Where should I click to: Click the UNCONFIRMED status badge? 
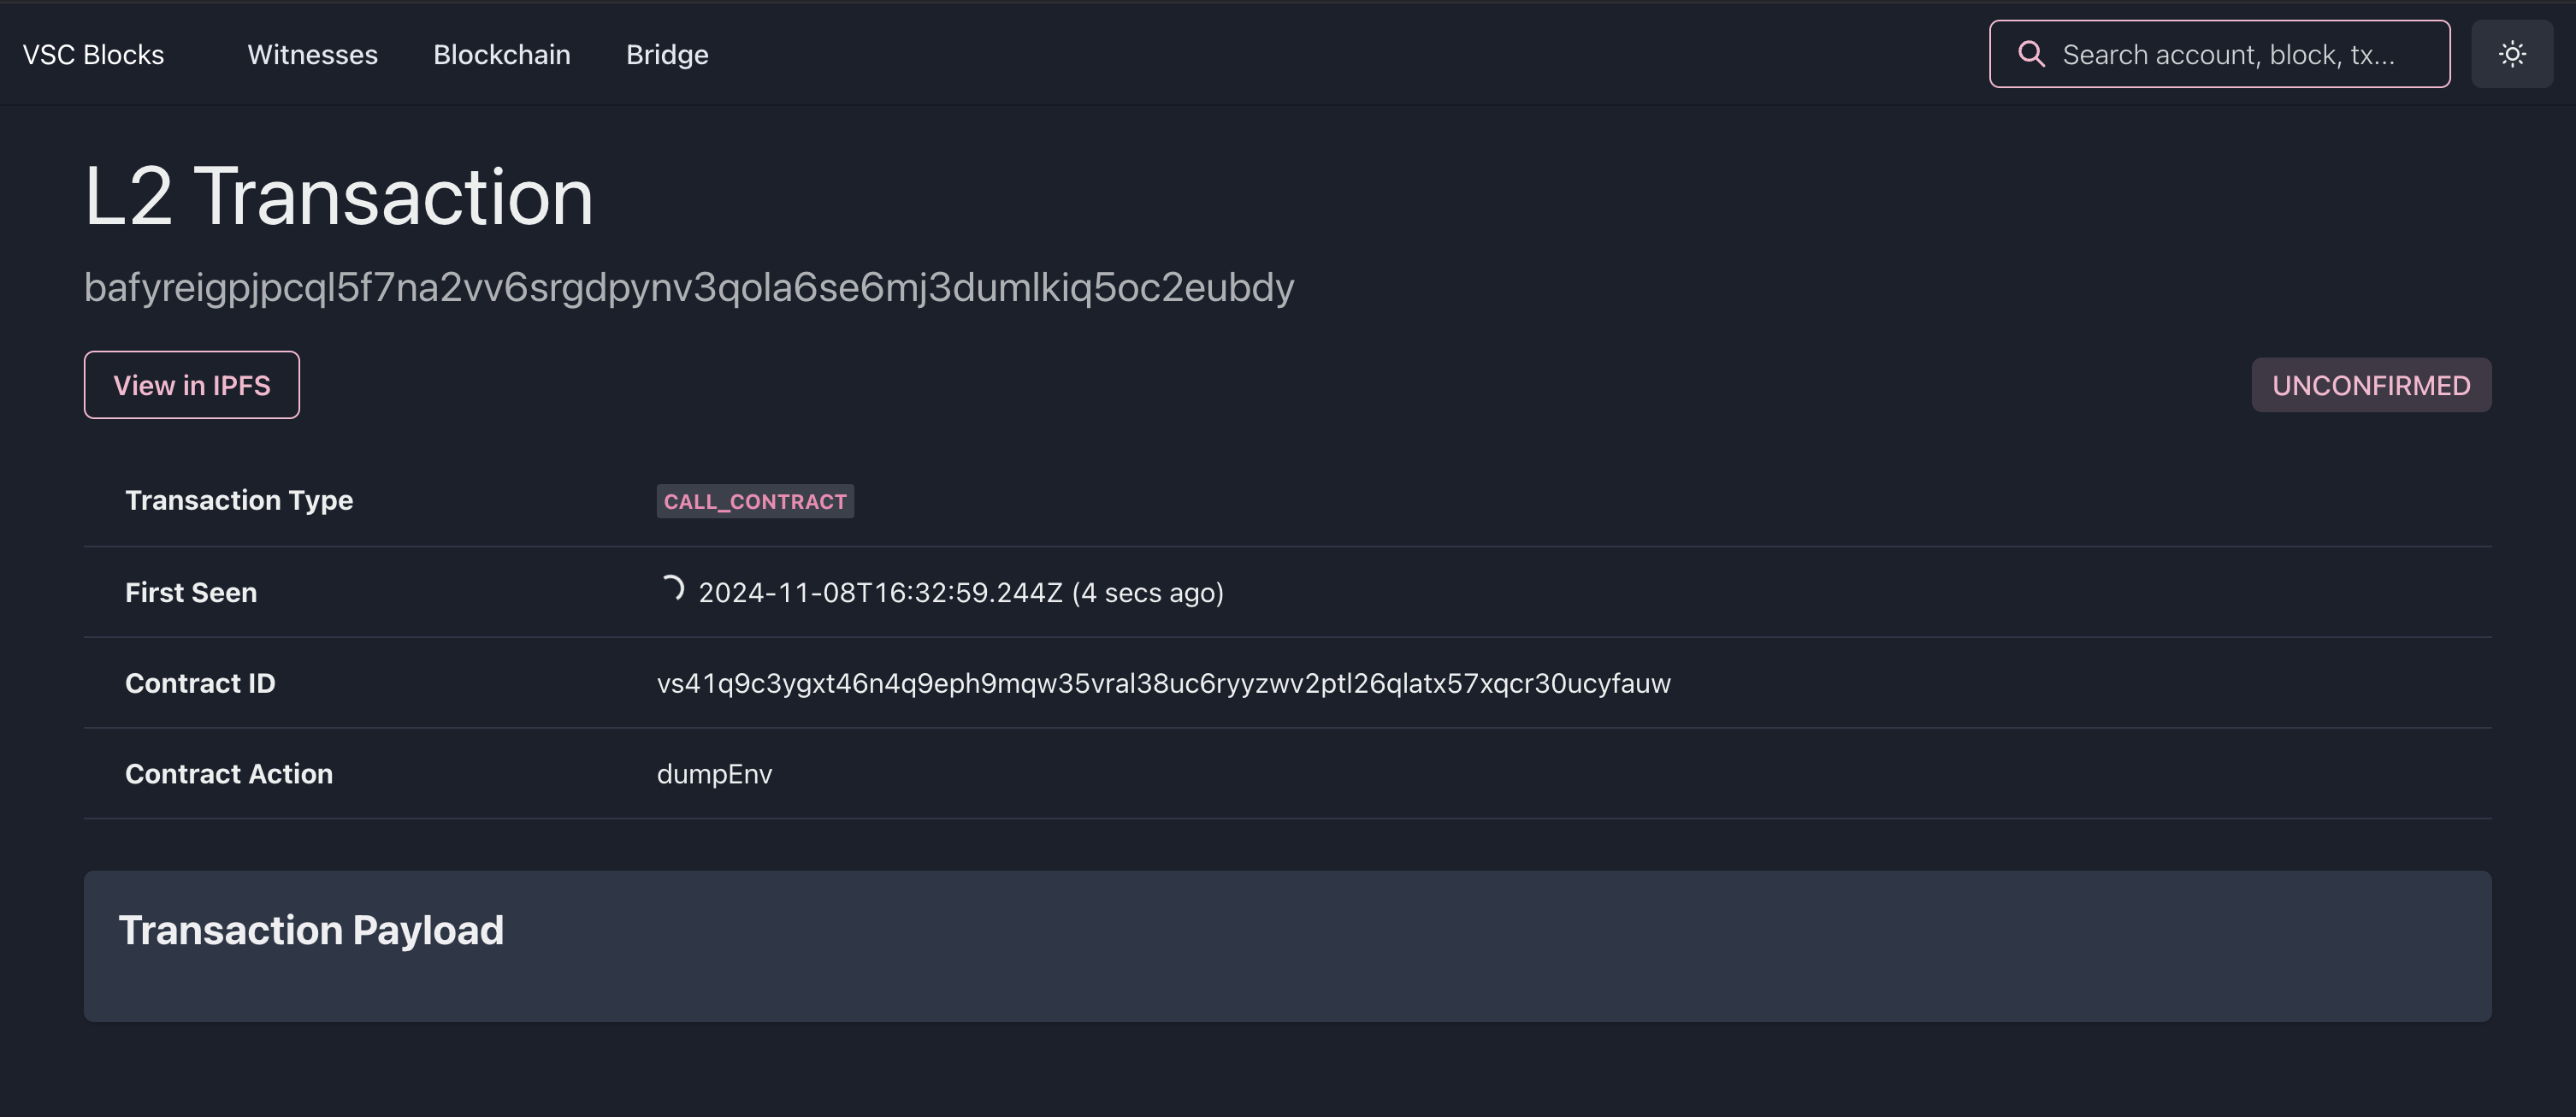pyautogui.click(x=2371, y=385)
